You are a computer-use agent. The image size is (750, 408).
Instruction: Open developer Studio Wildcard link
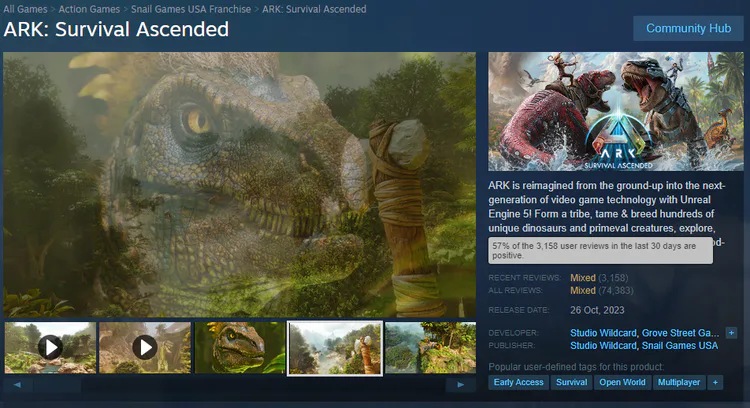point(603,333)
